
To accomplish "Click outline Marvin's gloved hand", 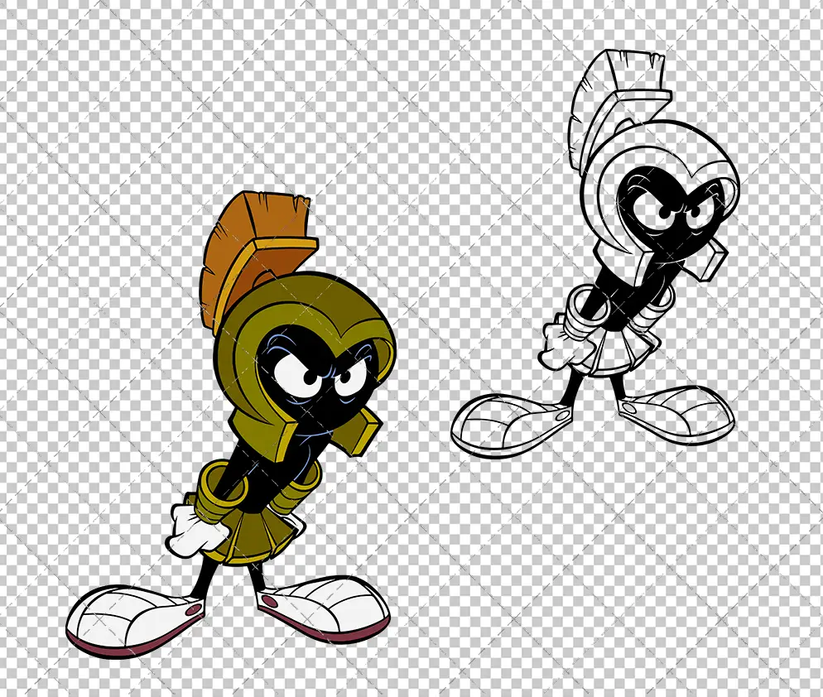I will pyautogui.click(x=558, y=350).
